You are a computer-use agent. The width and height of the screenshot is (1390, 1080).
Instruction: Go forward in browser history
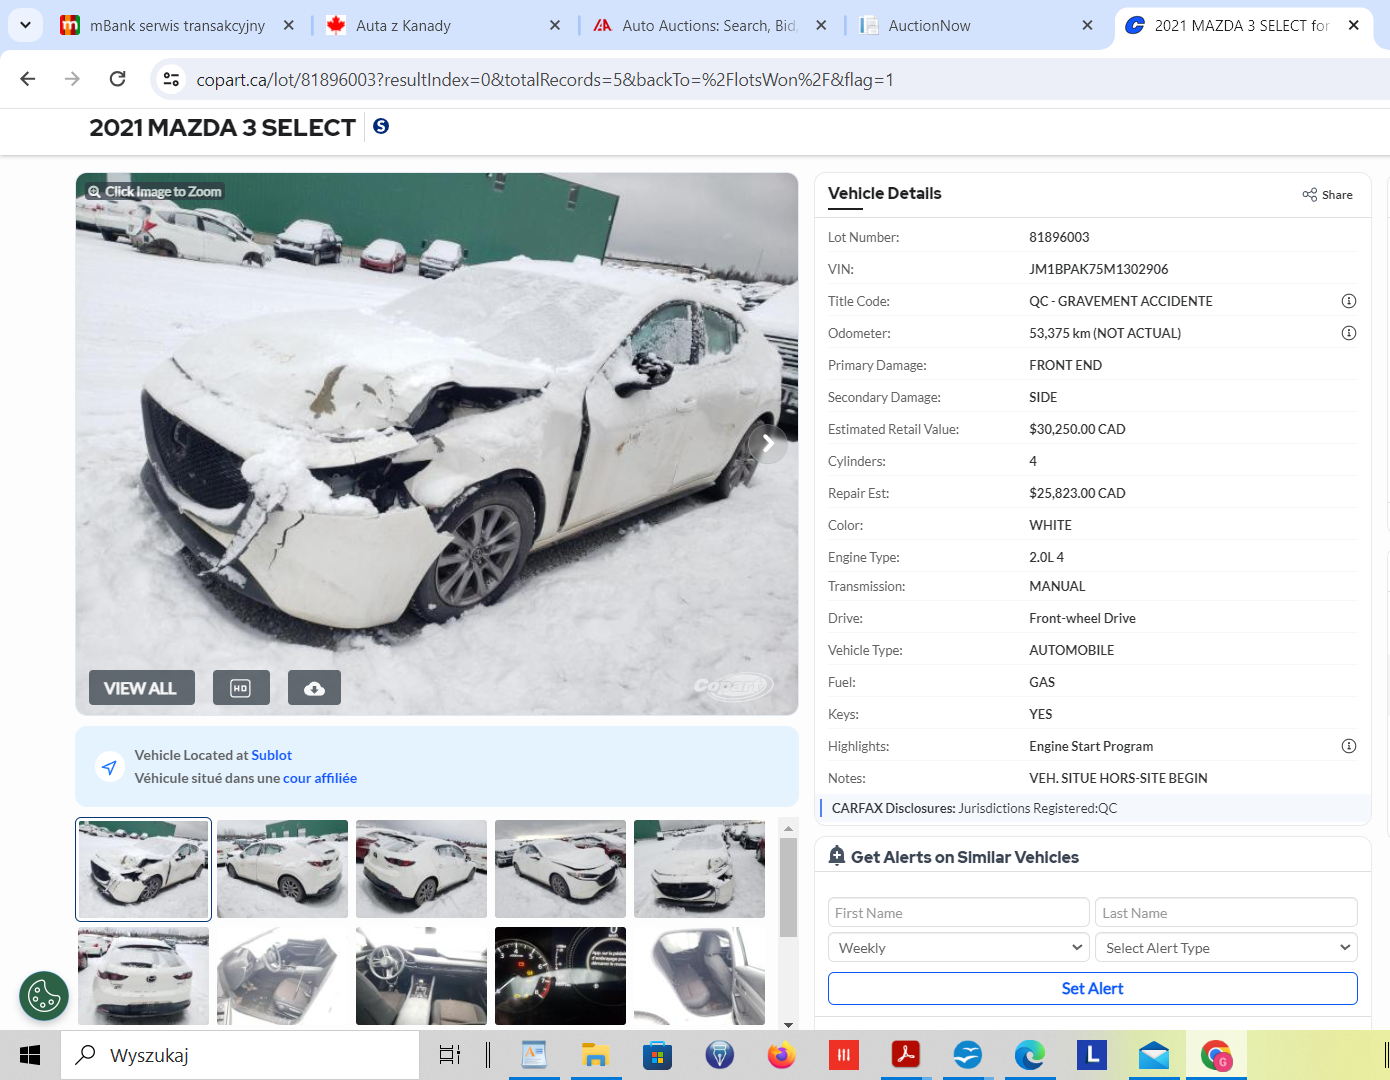coord(72,79)
